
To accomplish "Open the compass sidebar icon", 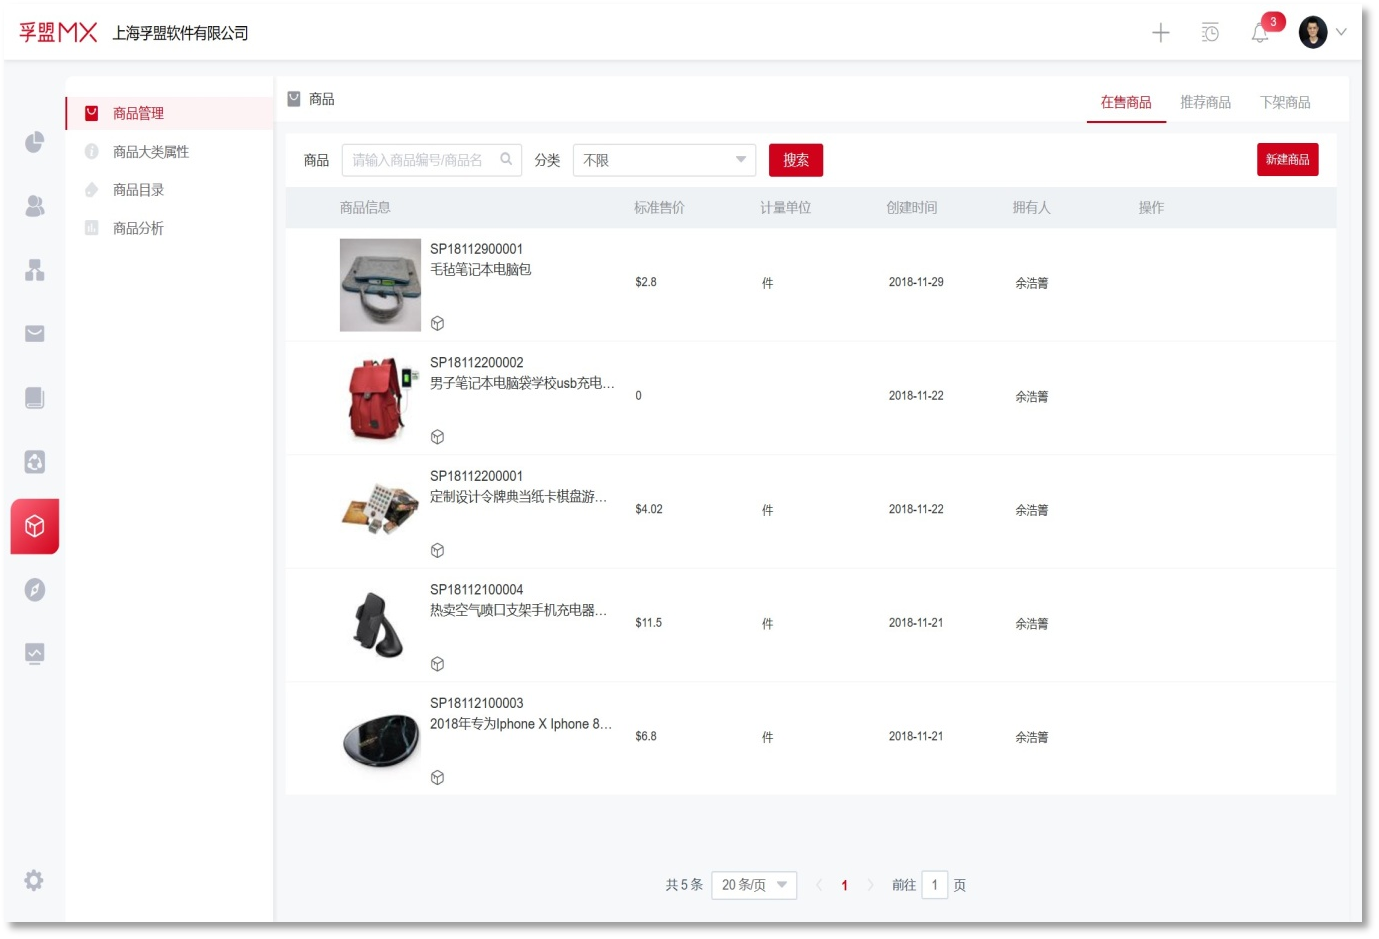I will (x=34, y=590).
